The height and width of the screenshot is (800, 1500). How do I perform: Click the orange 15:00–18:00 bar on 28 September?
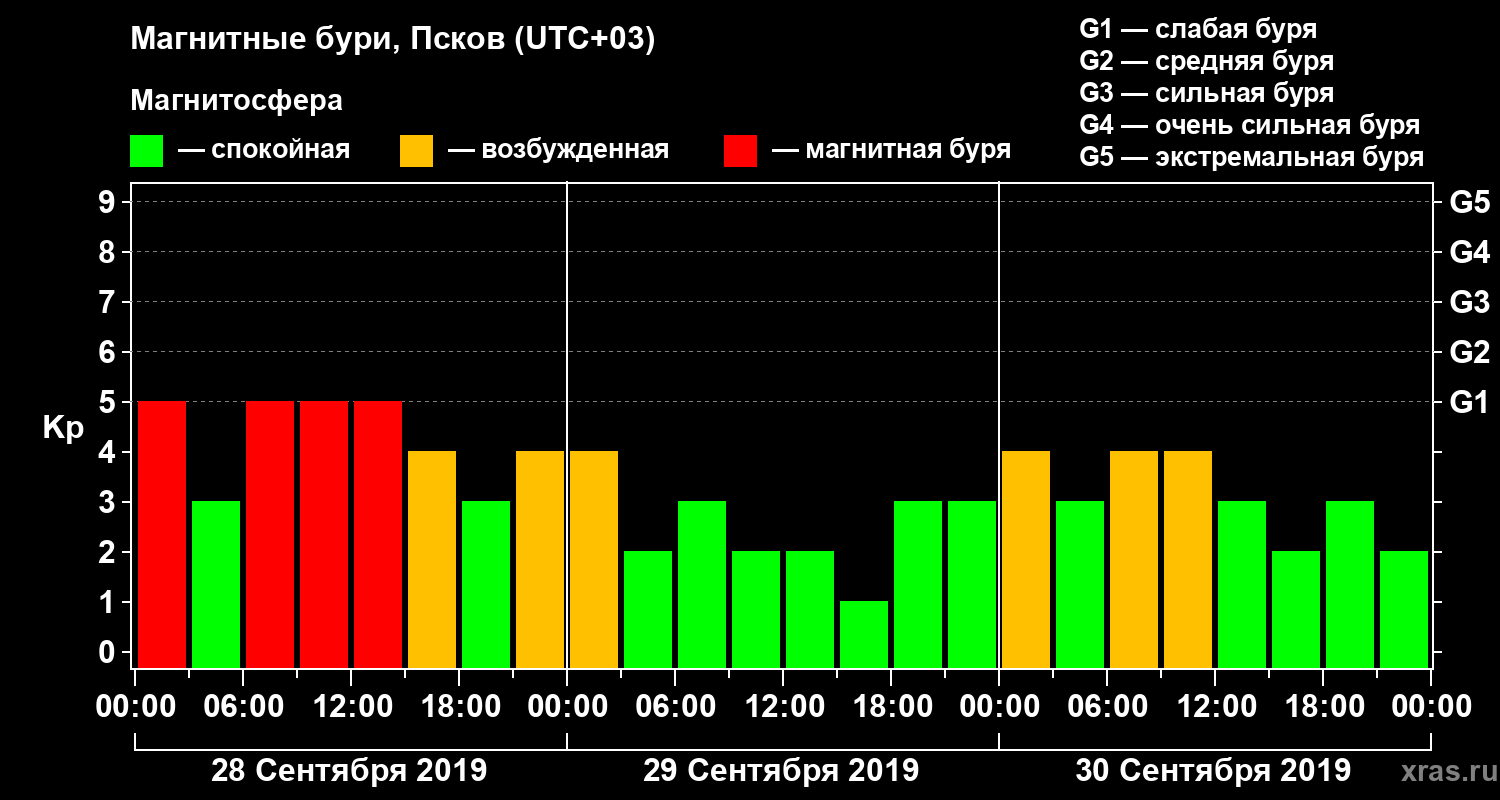(x=432, y=559)
